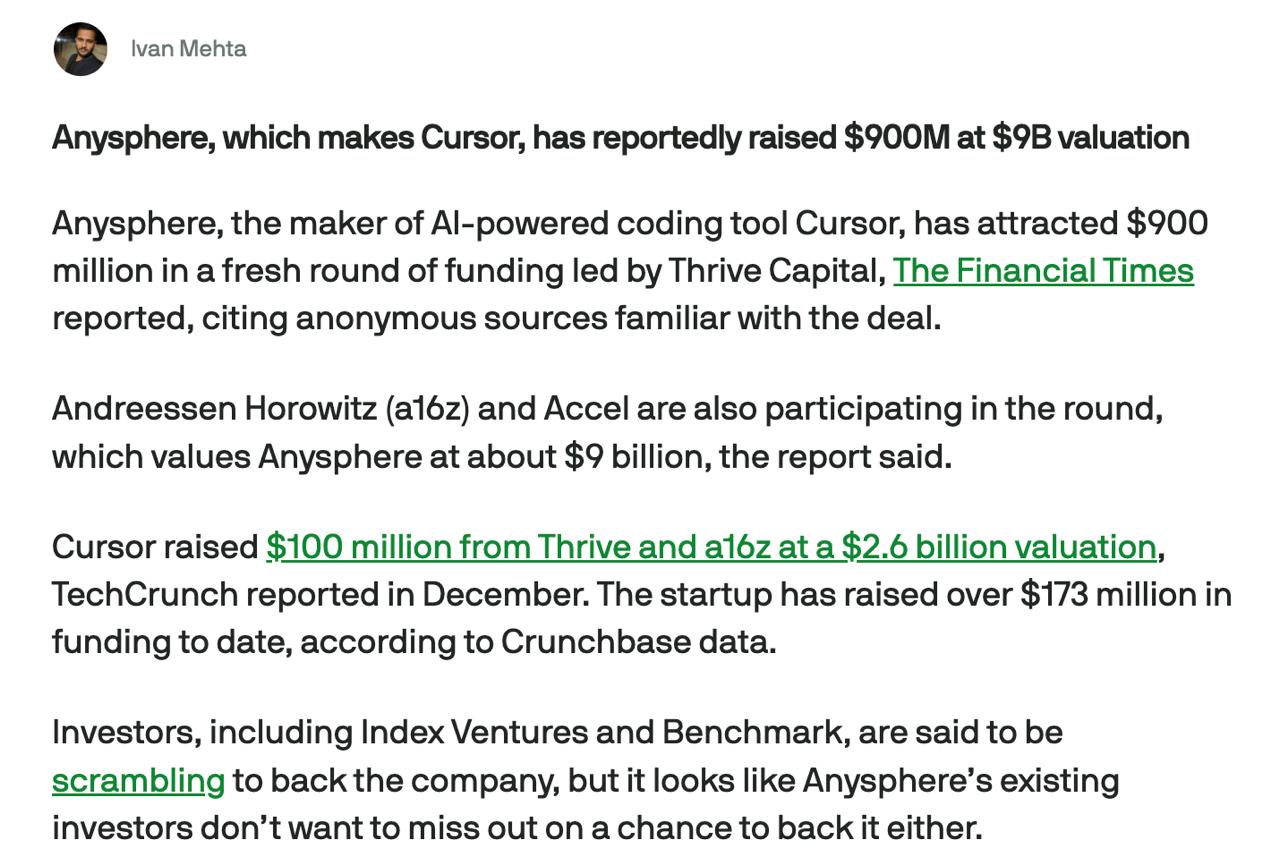Click $900M in the headline
This screenshot has height=866, width=1280.
pyautogui.click(x=896, y=137)
